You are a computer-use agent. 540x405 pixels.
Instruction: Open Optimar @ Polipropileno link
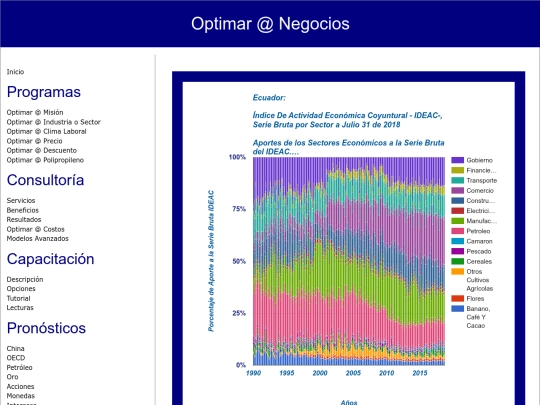45,160
